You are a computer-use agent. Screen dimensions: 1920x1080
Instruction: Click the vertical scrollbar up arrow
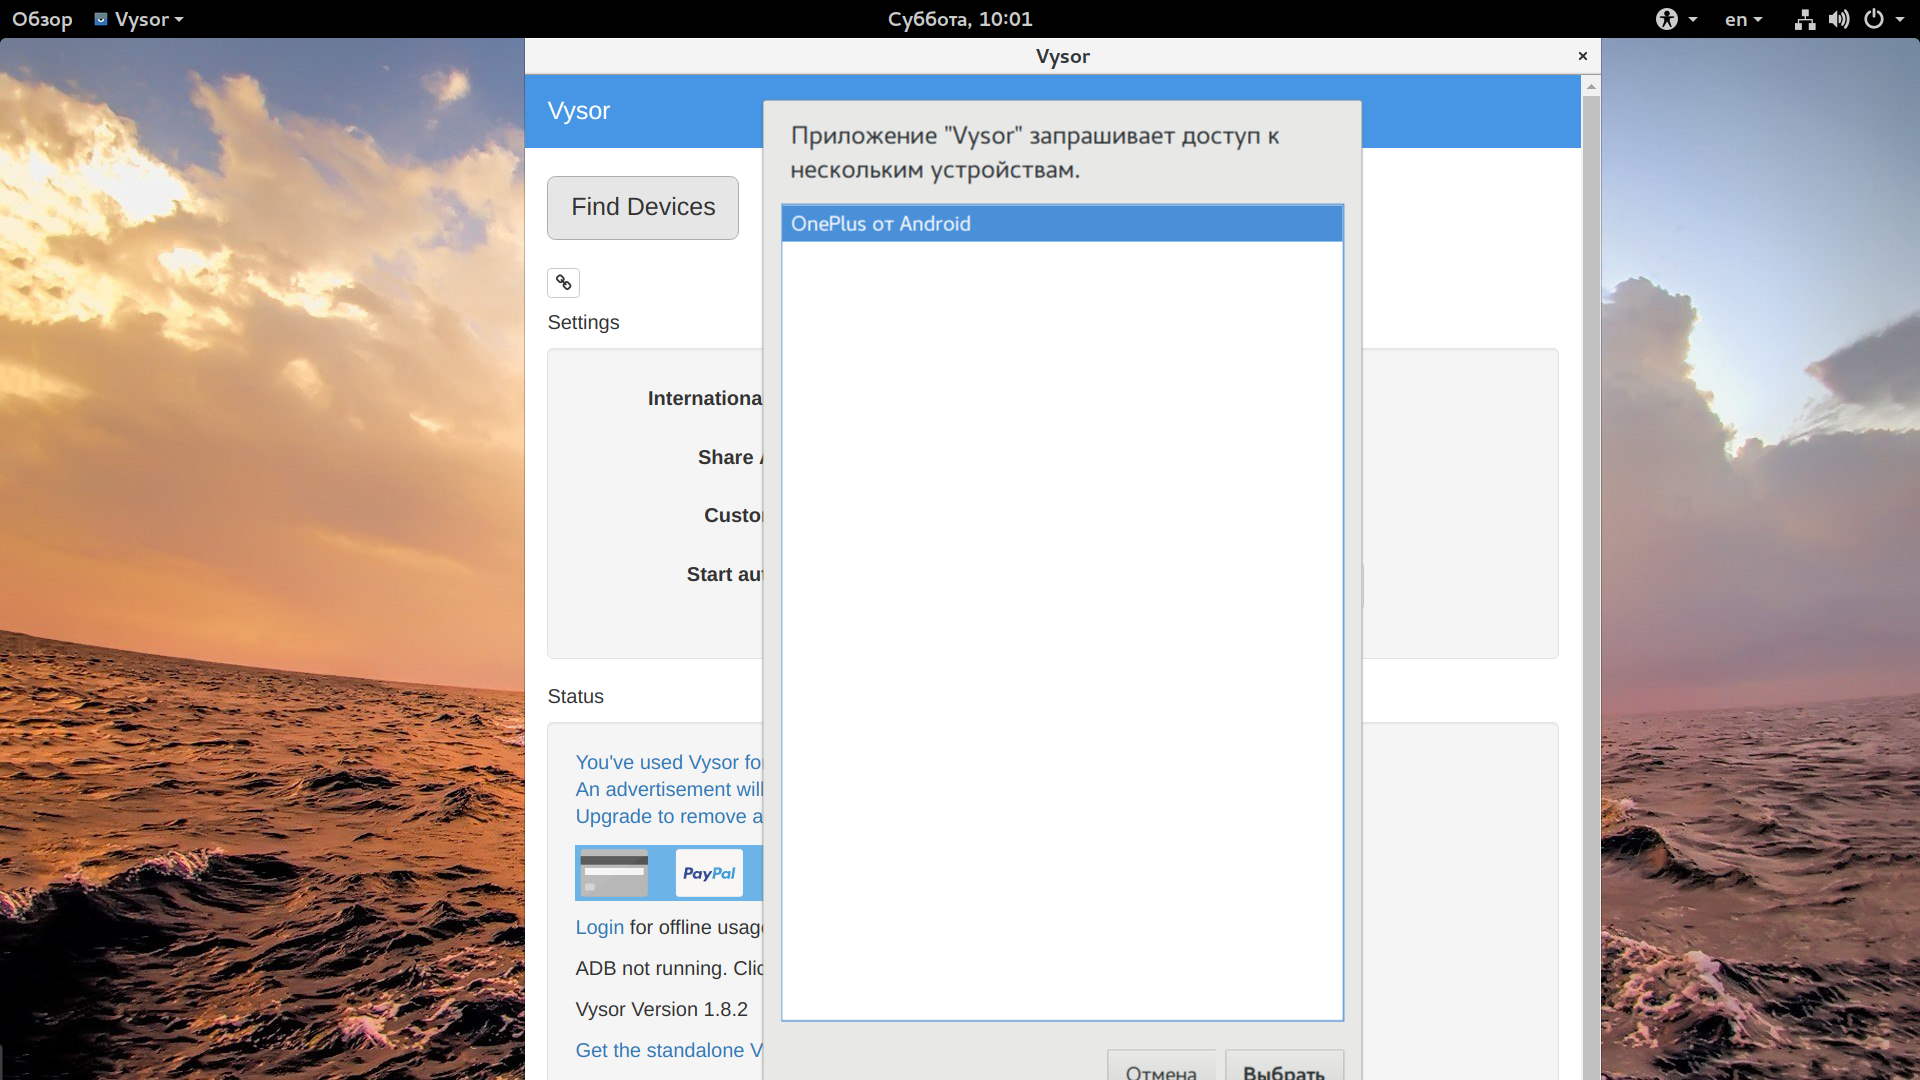(1591, 87)
